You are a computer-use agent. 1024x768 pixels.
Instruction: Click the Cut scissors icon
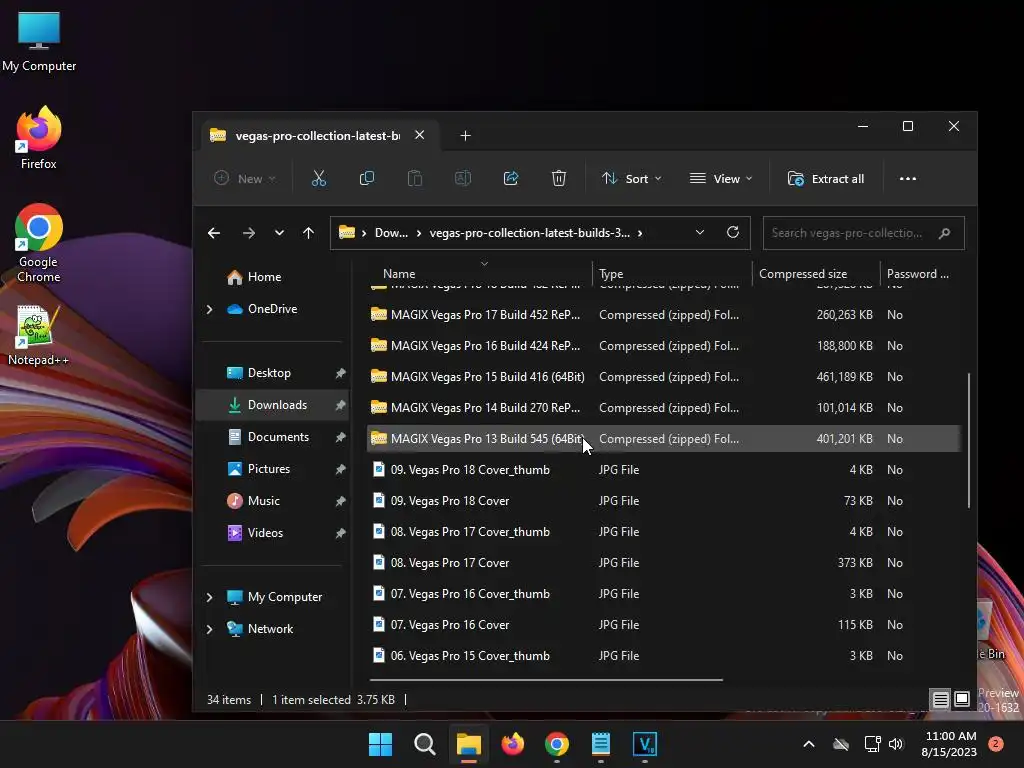[319, 178]
